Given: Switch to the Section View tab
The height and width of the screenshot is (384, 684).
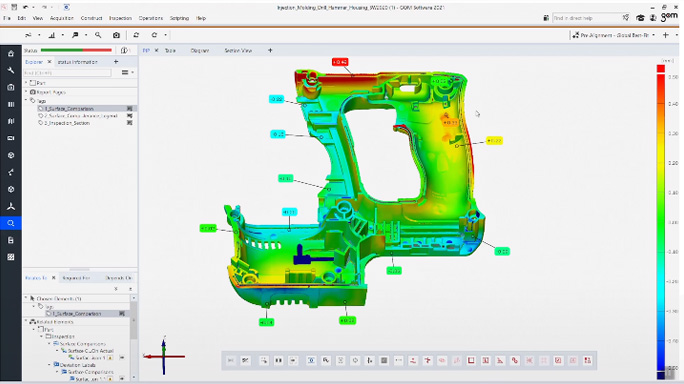Looking at the screenshot, I should pos(238,51).
